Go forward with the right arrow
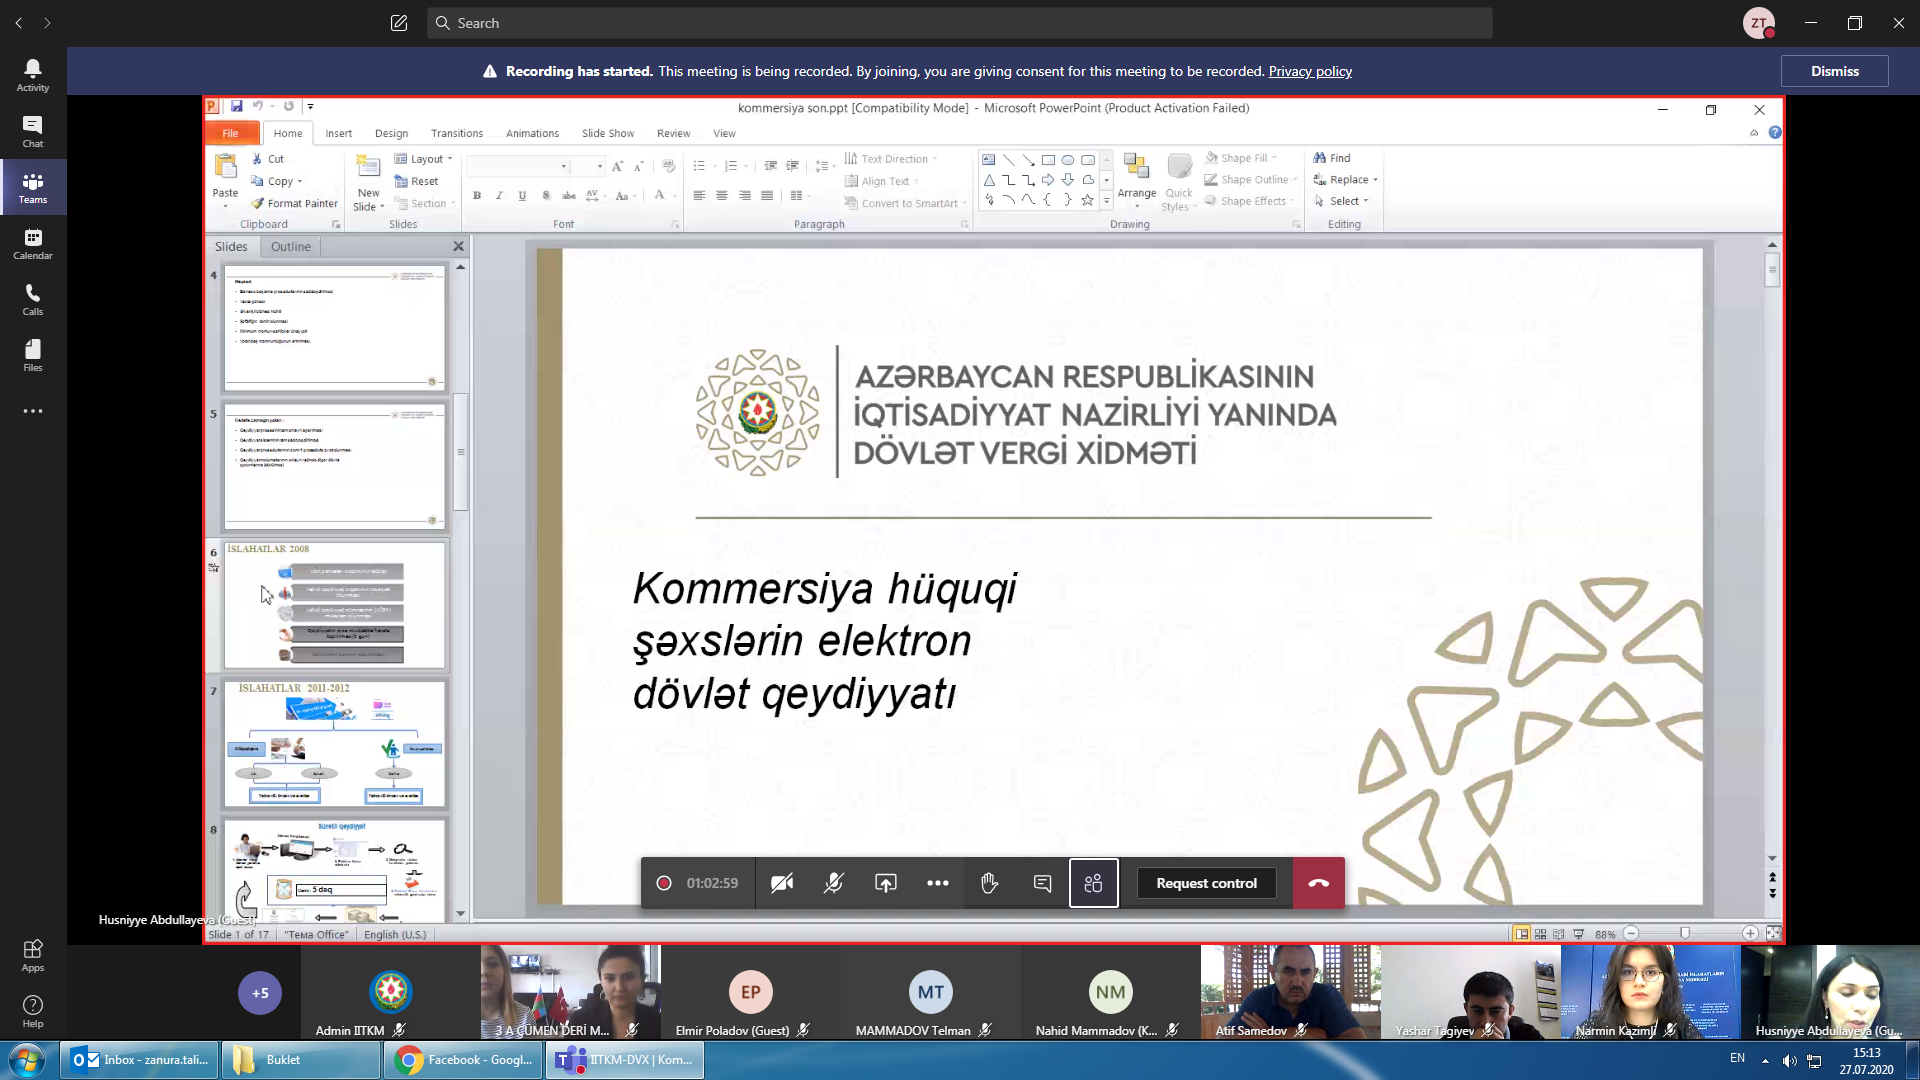The width and height of the screenshot is (1920, 1080). [47, 23]
